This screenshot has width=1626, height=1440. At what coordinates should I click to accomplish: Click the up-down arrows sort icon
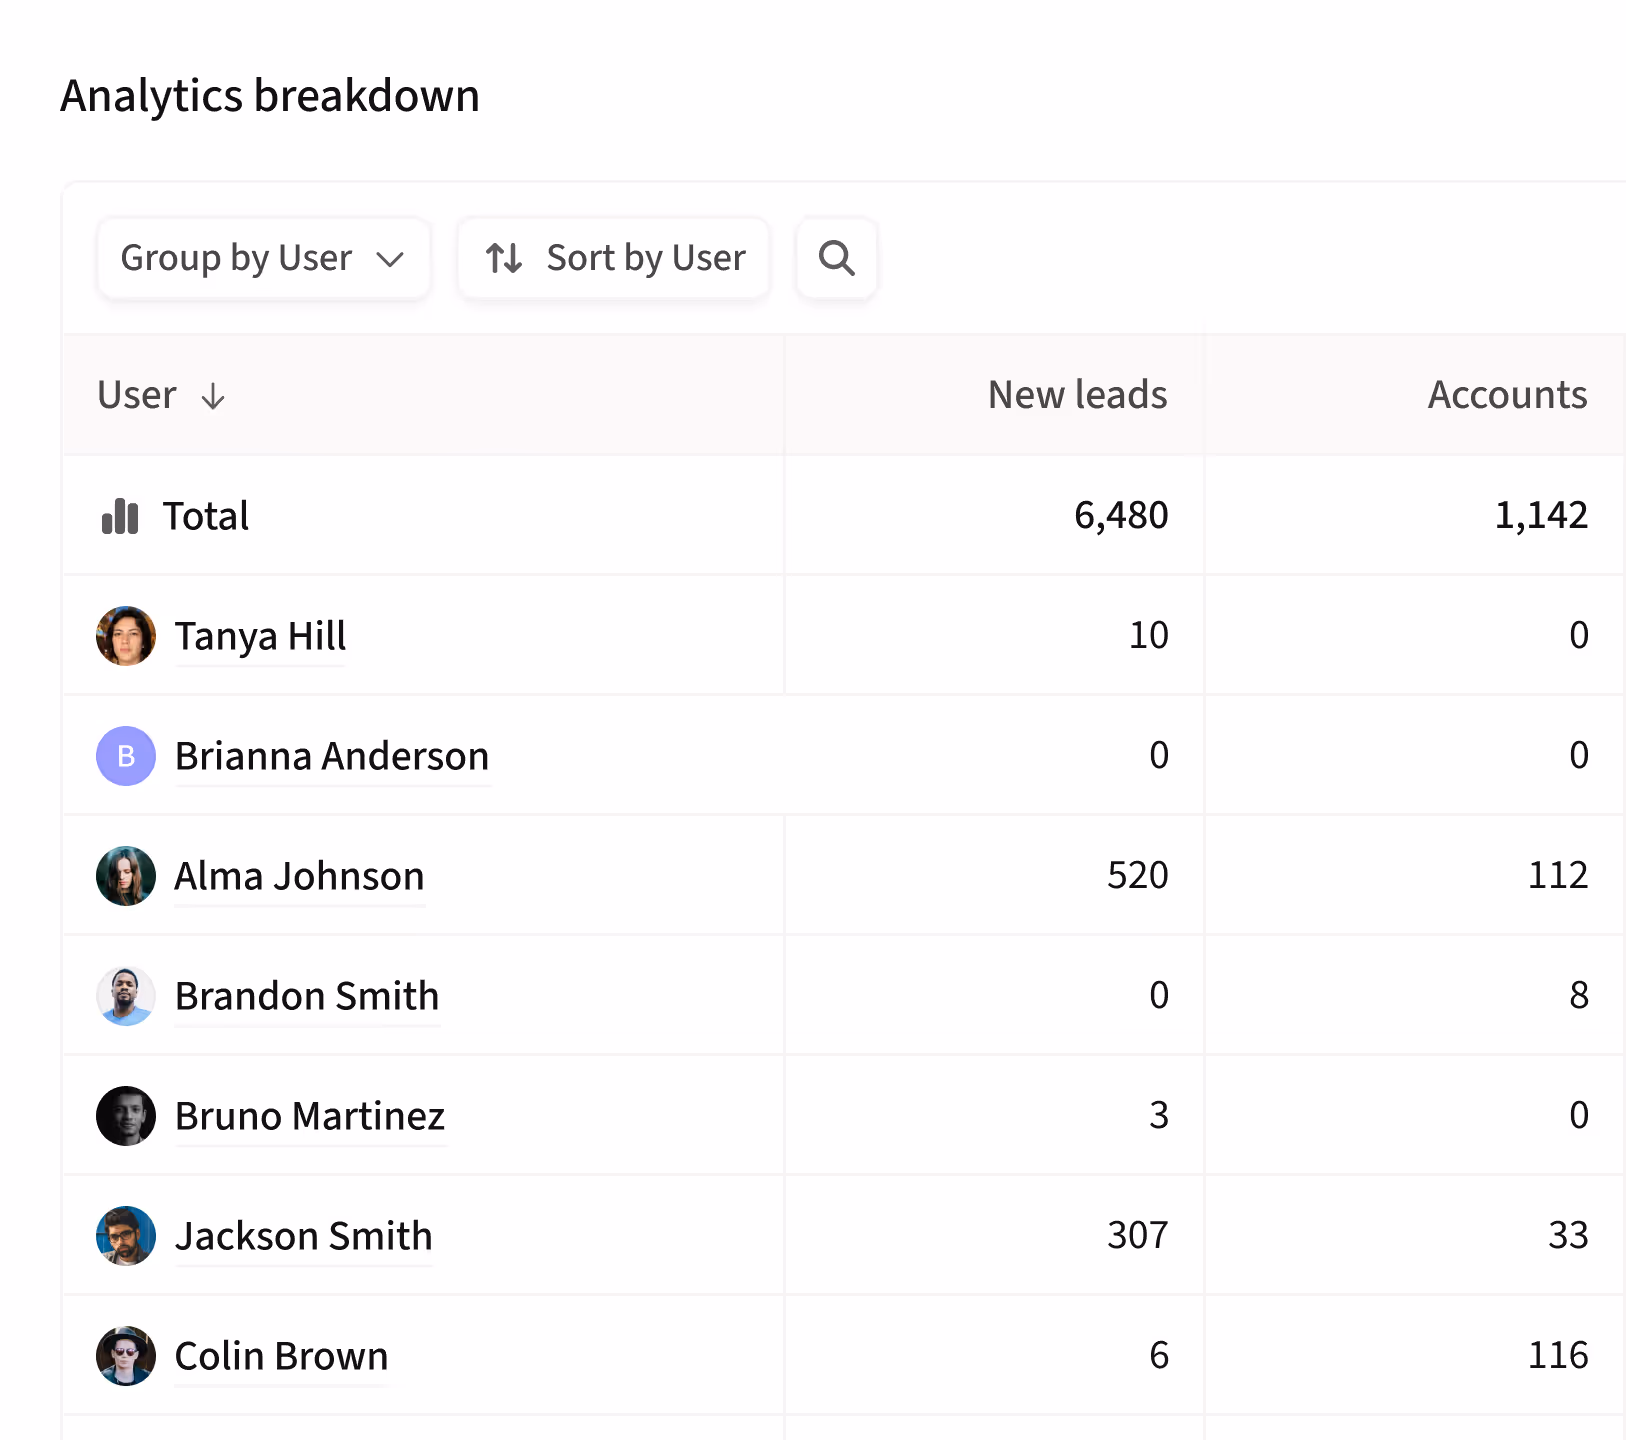(504, 258)
